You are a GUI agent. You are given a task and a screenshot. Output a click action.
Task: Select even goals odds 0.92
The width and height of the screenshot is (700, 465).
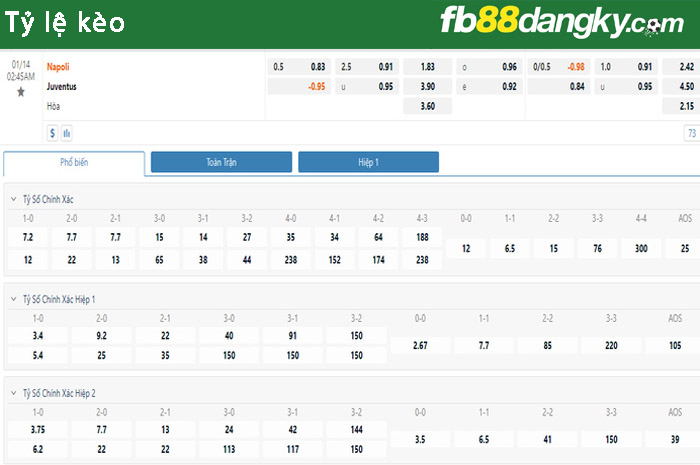tap(489, 87)
